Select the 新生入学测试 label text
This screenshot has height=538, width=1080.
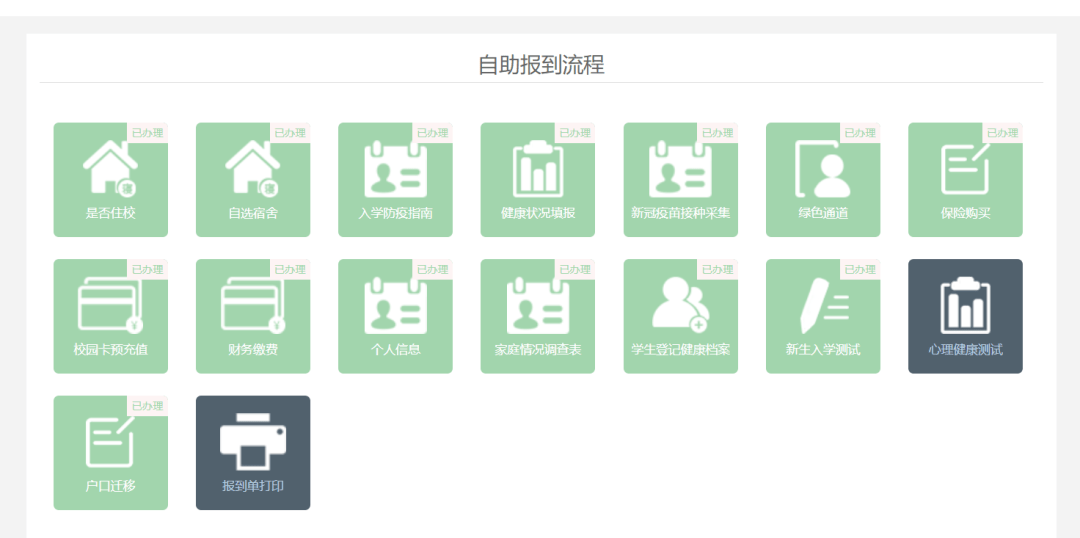point(823,350)
